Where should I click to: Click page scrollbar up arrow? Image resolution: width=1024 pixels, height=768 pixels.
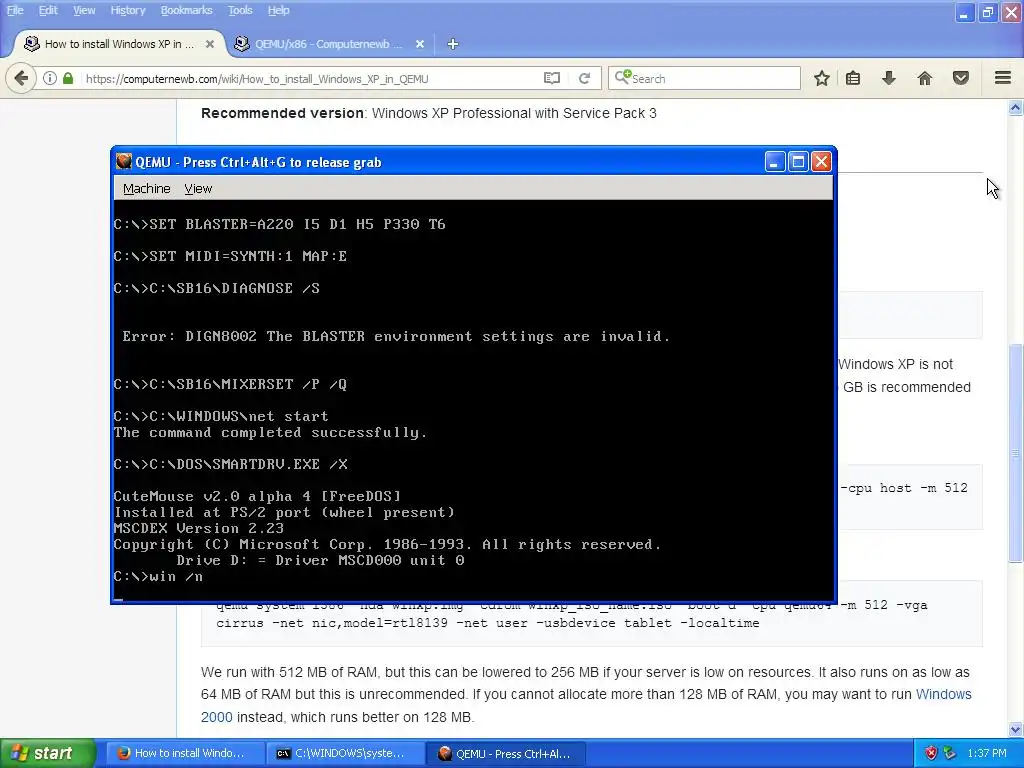(1016, 107)
